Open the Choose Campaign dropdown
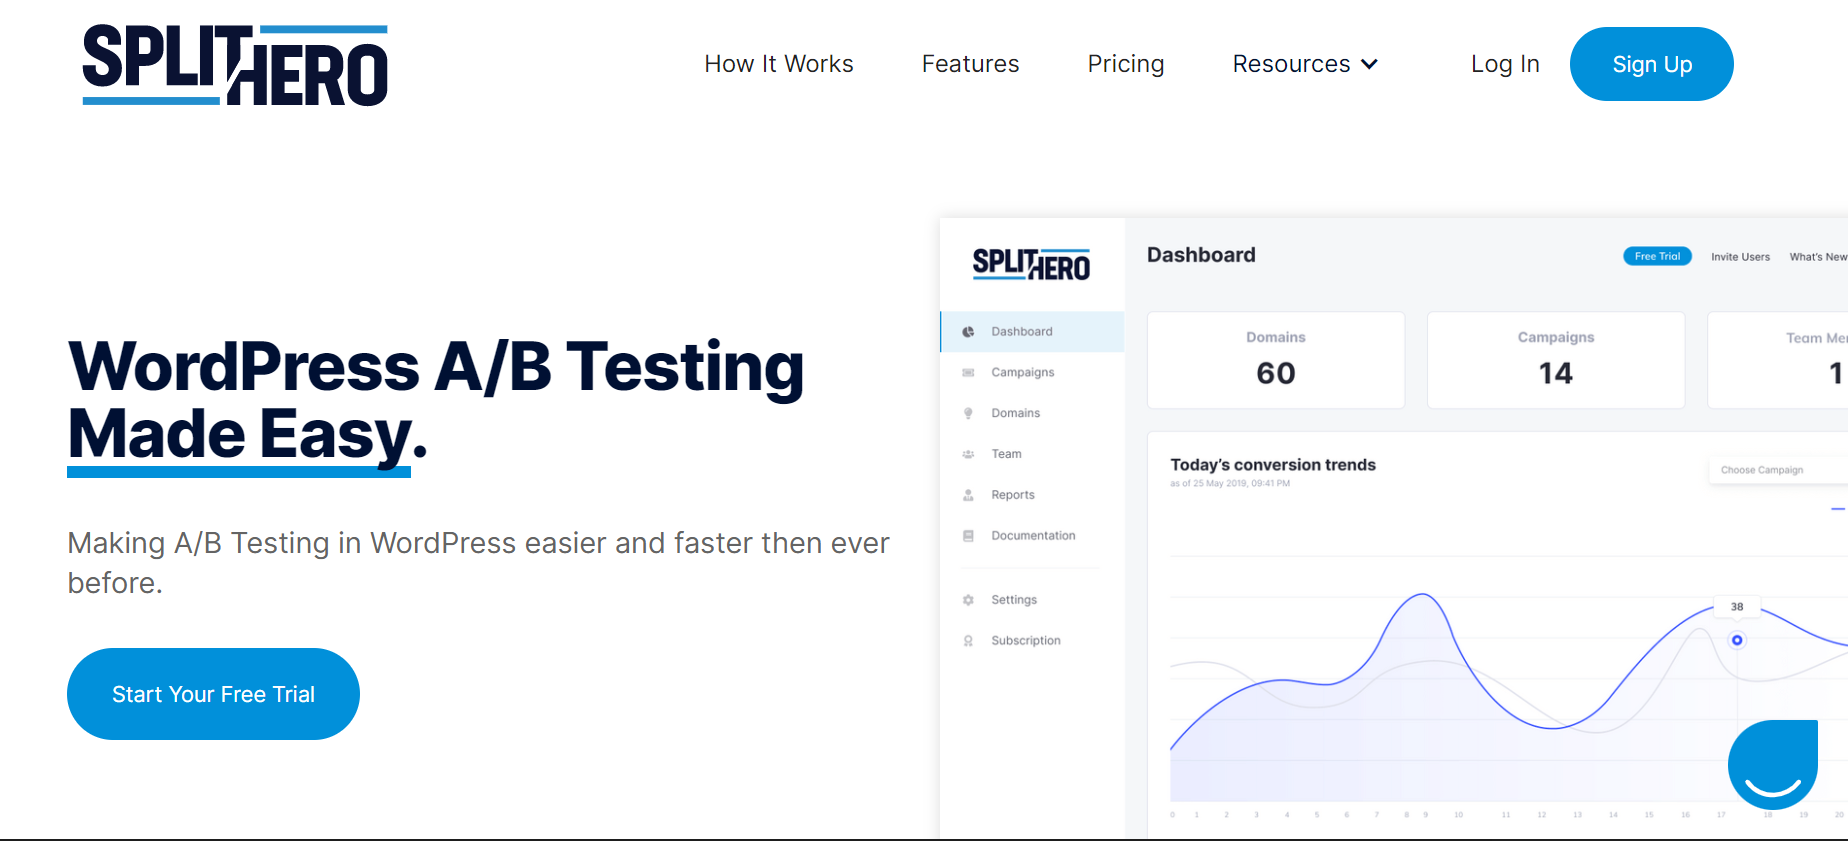The image size is (1848, 841). [x=1778, y=470]
